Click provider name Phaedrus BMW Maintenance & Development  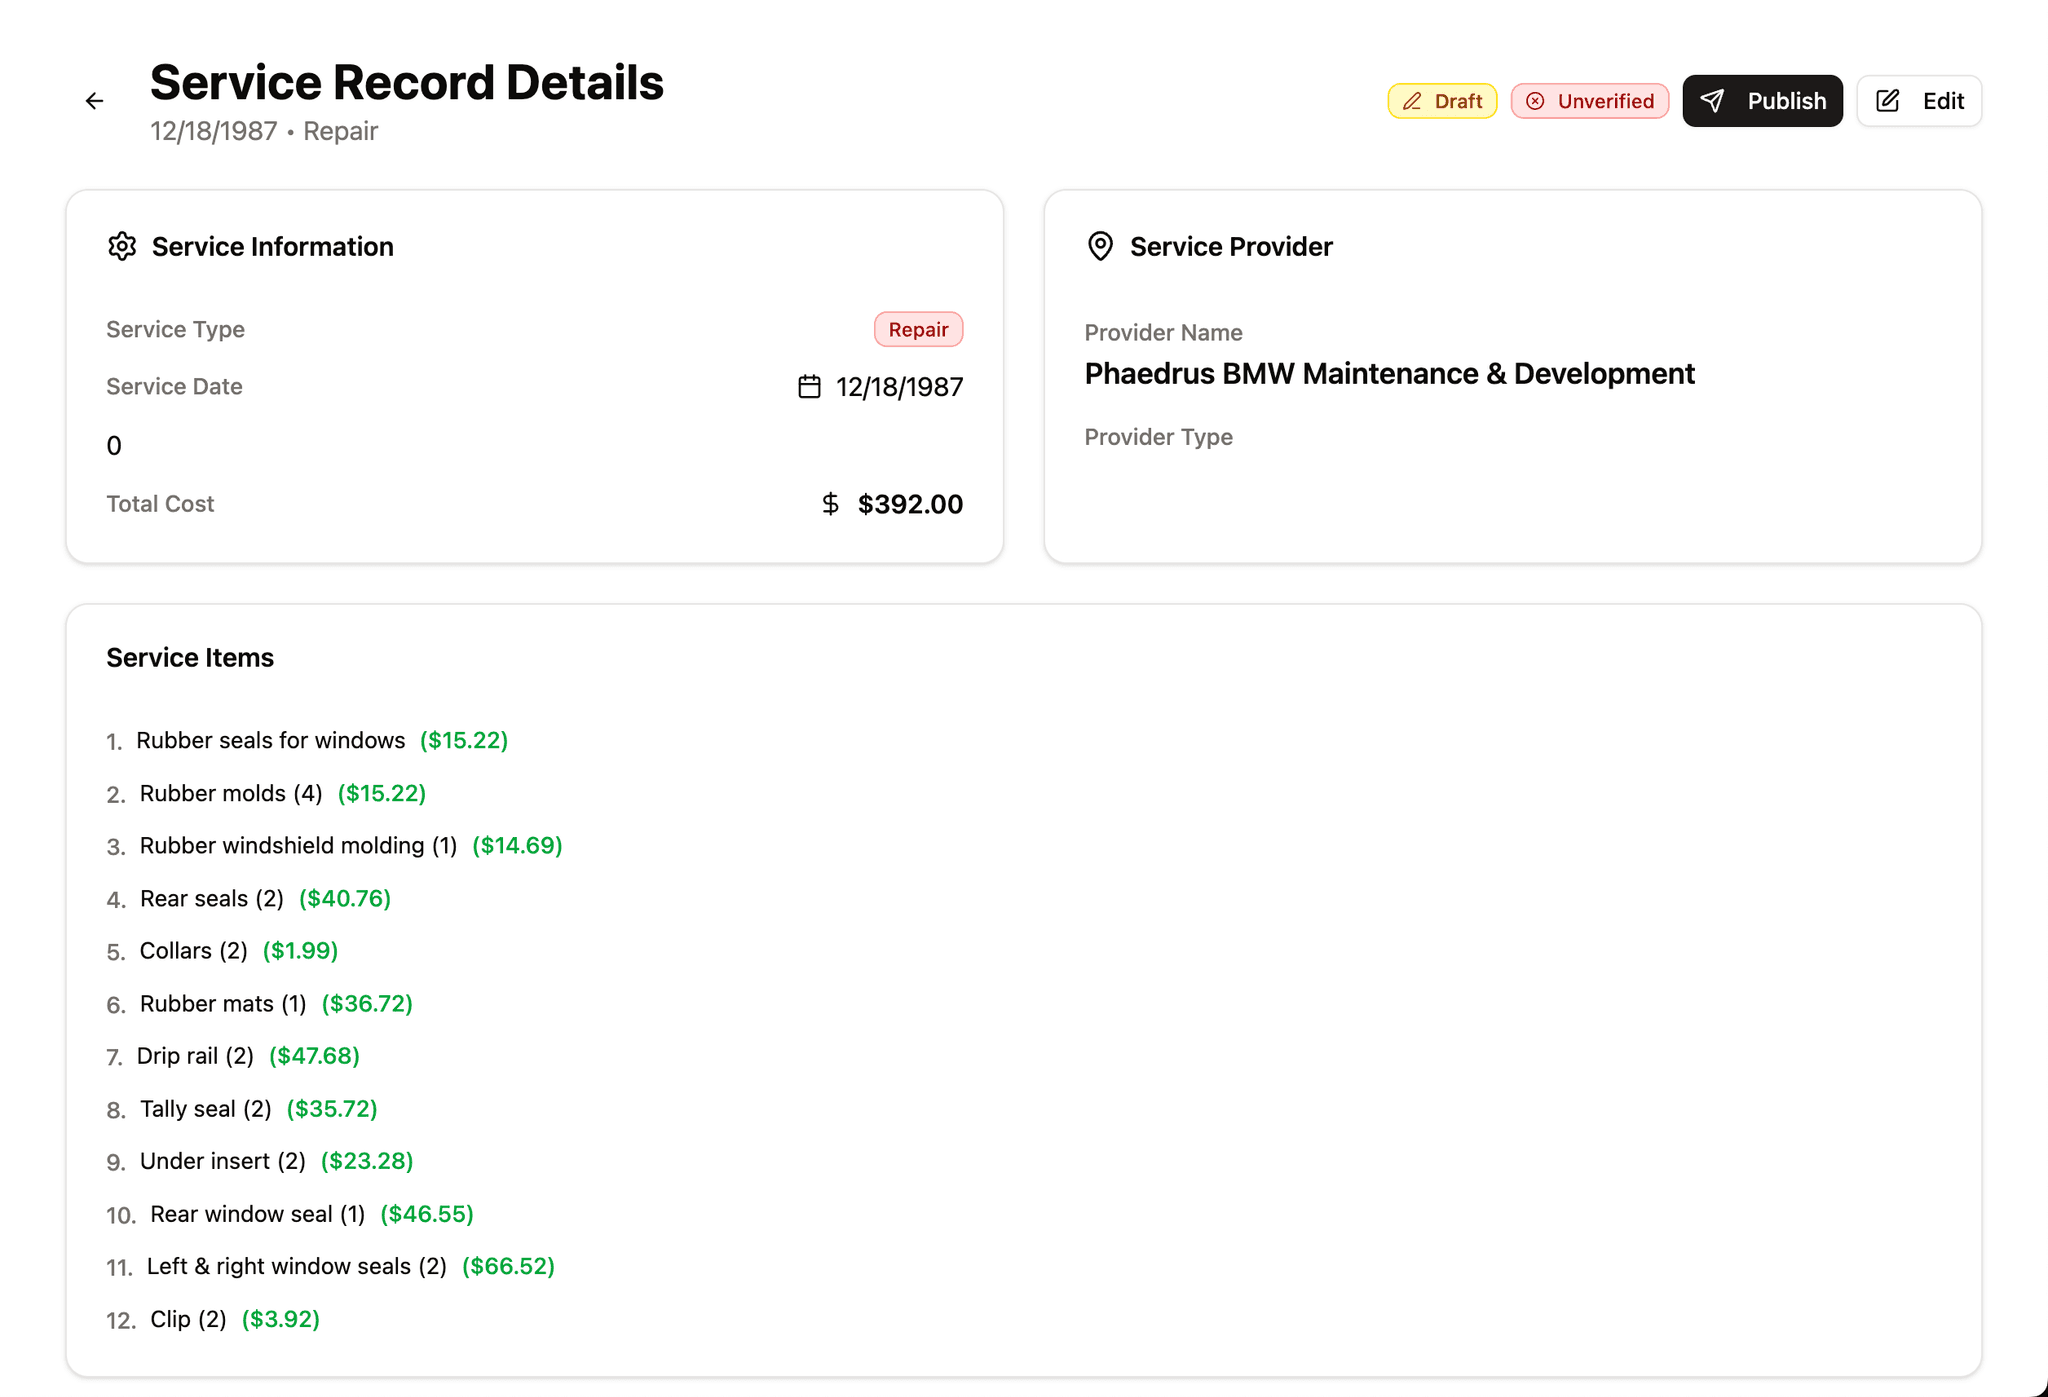(x=1389, y=374)
